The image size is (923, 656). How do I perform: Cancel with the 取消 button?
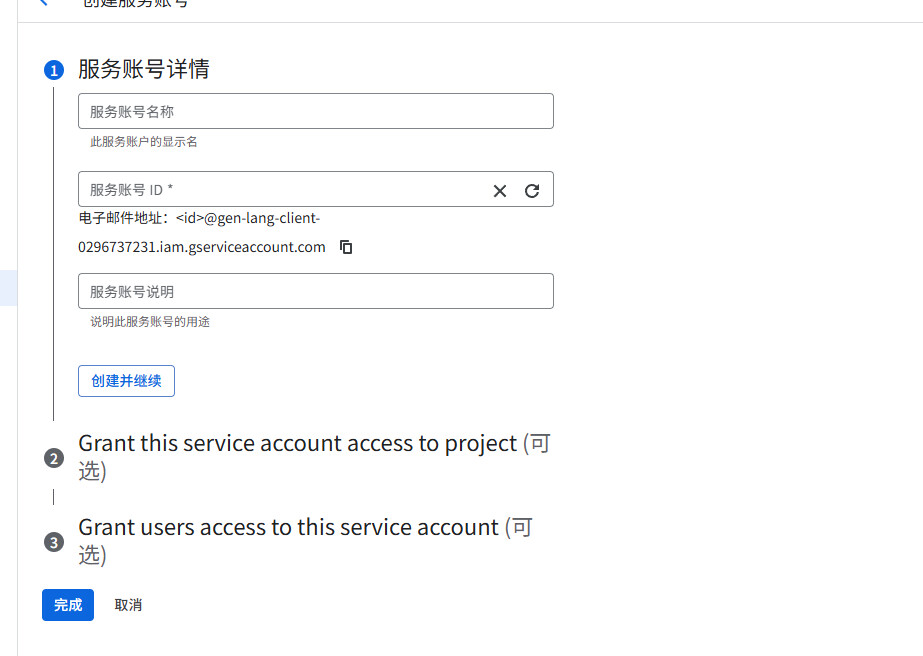[x=128, y=605]
